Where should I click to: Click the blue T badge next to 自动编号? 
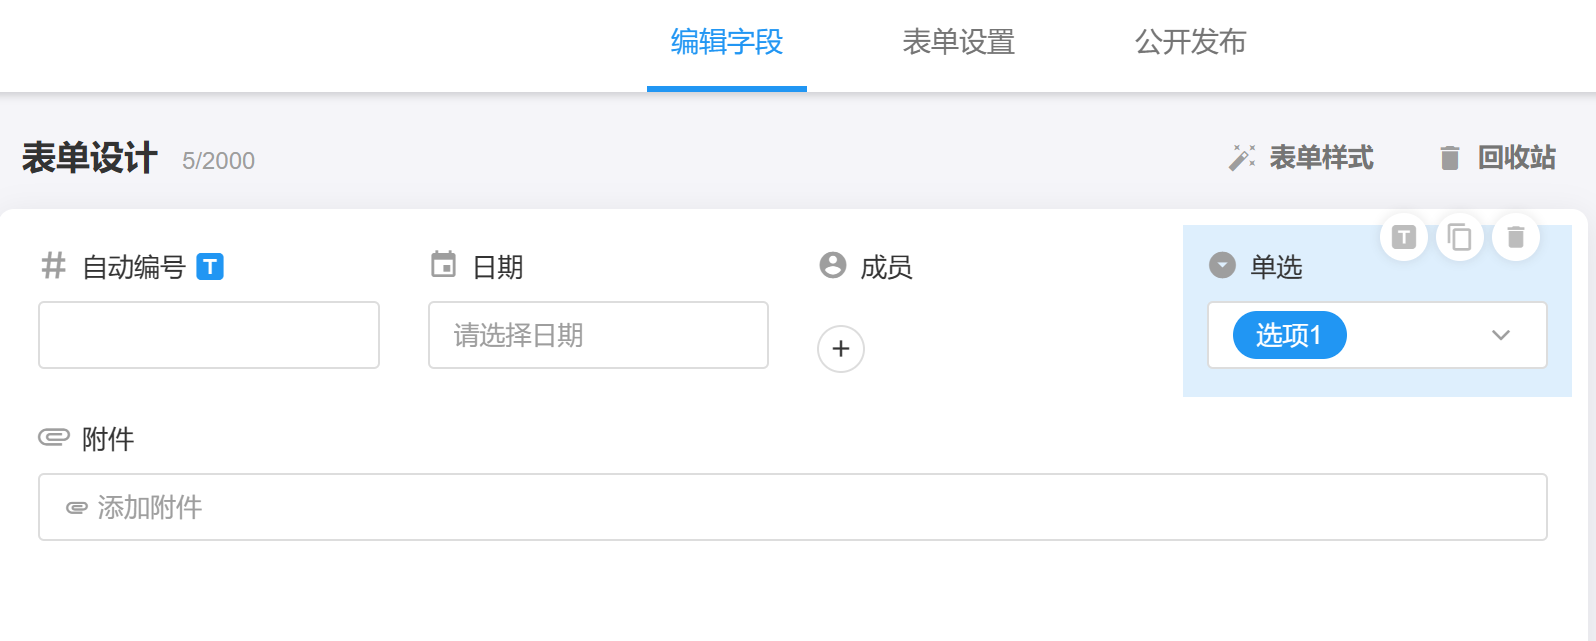(x=210, y=267)
